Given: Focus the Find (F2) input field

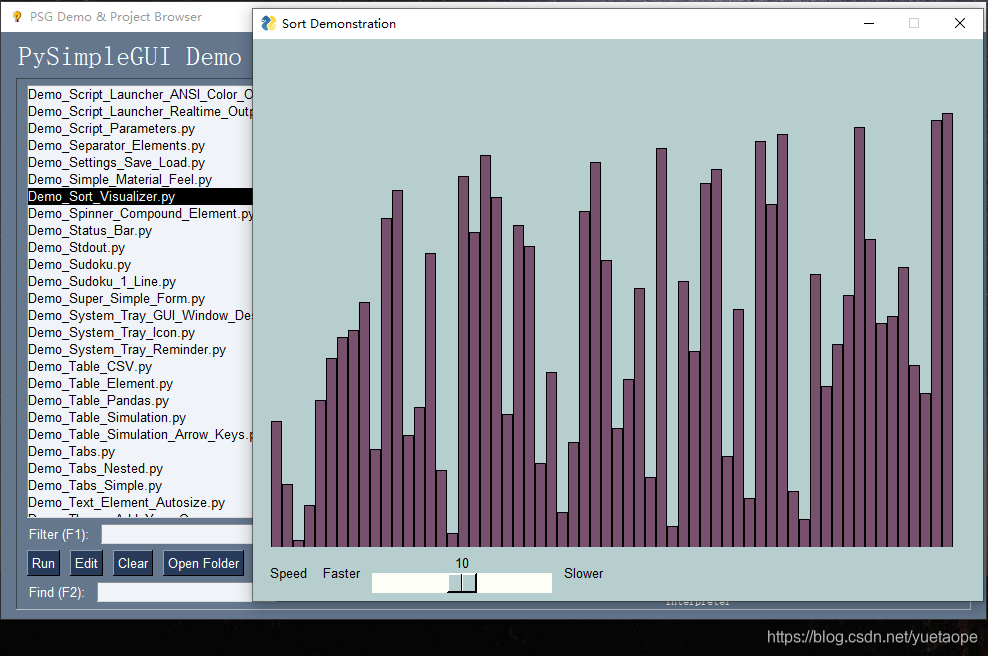Looking at the screenshot, I should (175, 592).
